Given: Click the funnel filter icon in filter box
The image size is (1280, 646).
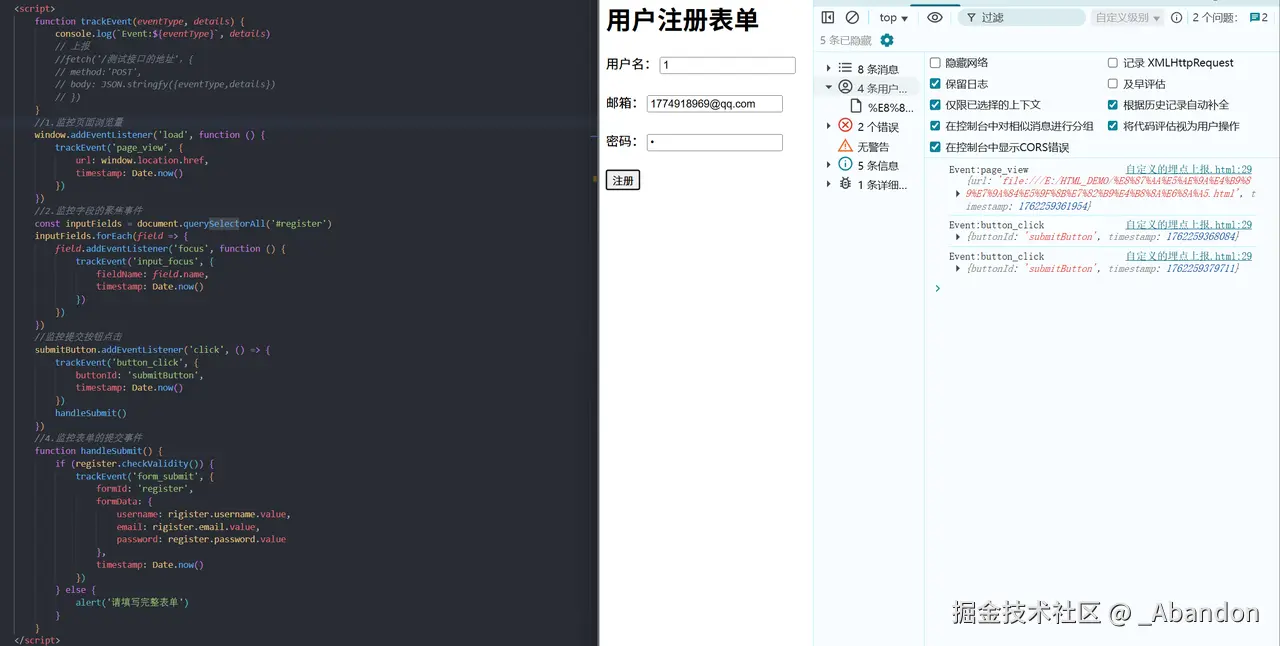Looking at the screenshot, I should pos(970,17).
